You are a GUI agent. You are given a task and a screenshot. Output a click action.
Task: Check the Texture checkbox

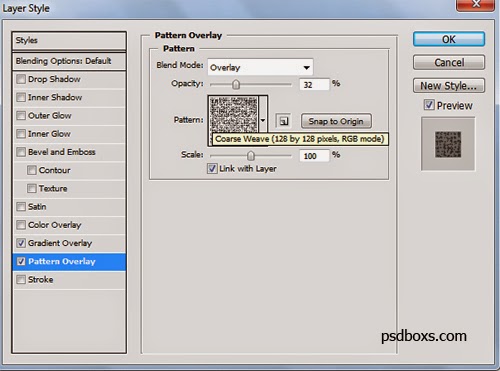point(32,189)
